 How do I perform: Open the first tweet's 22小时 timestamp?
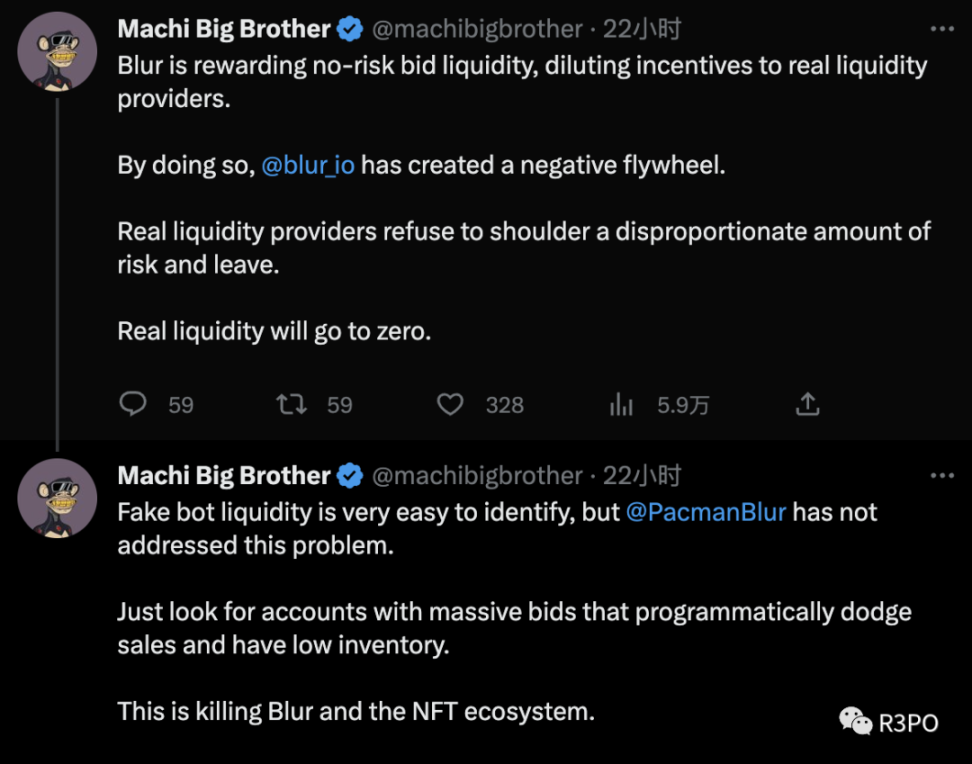642,29
